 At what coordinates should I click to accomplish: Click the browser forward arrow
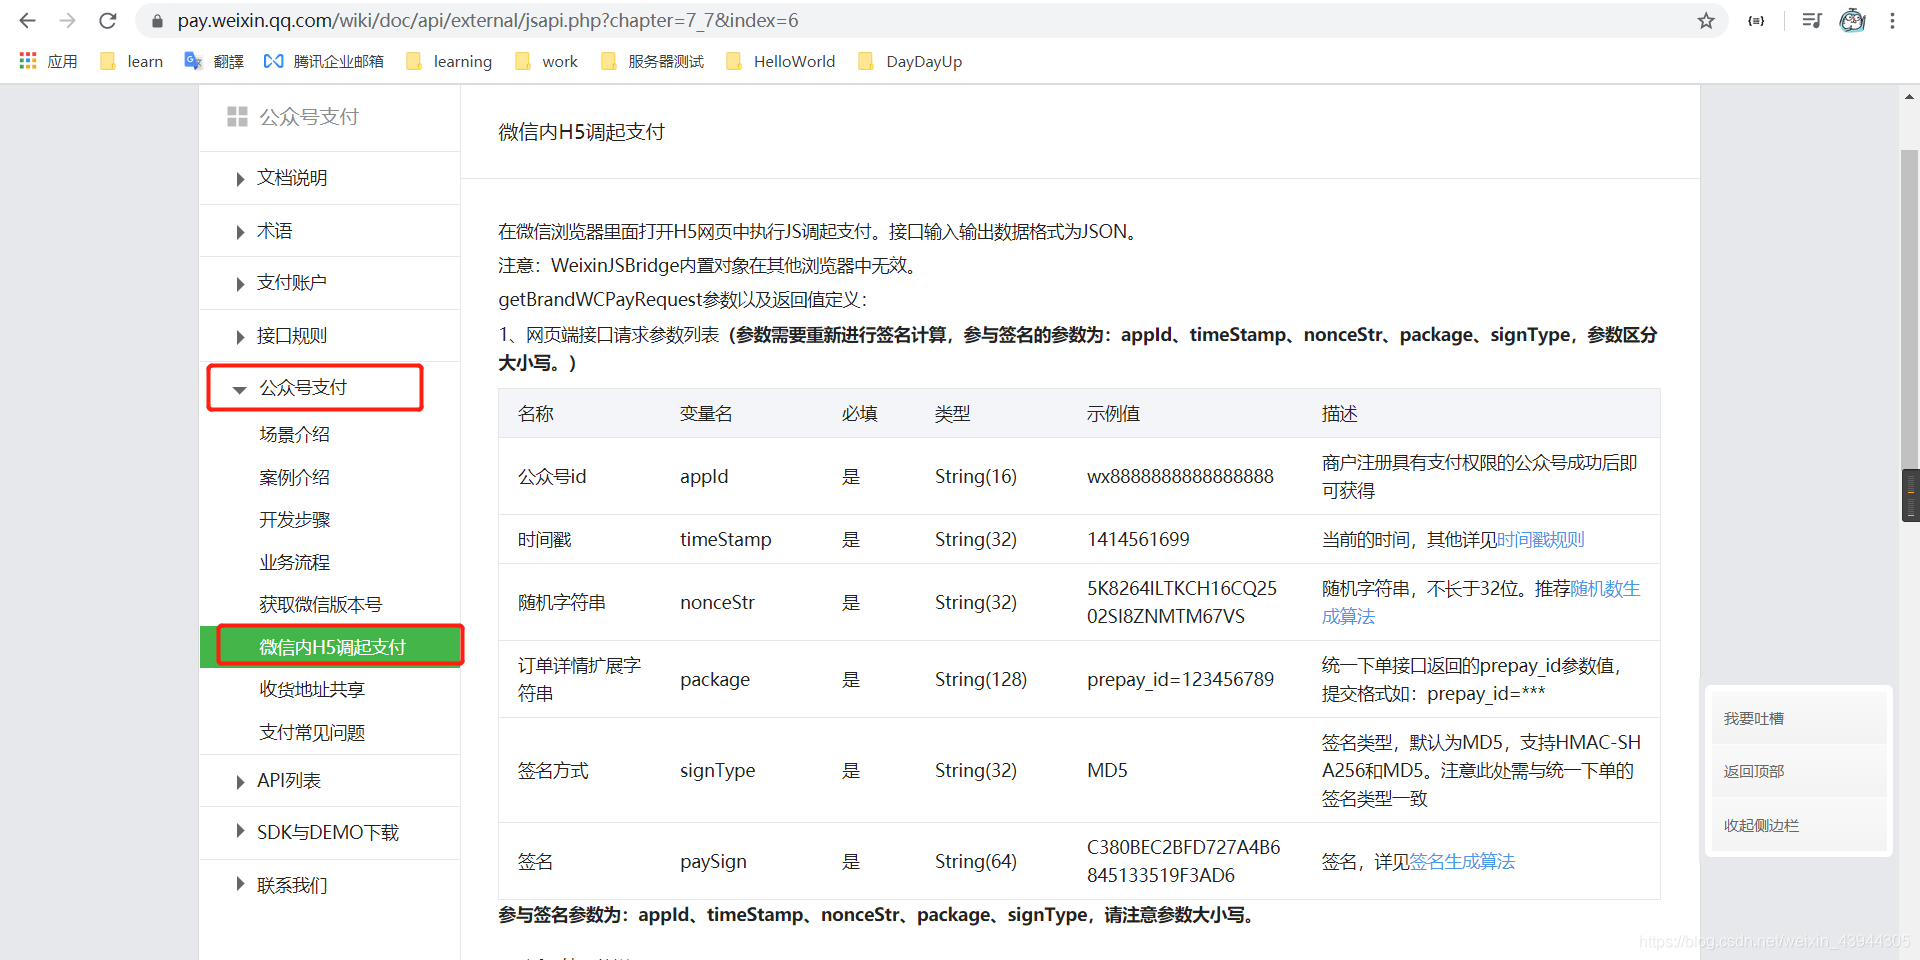click(67, 20)
